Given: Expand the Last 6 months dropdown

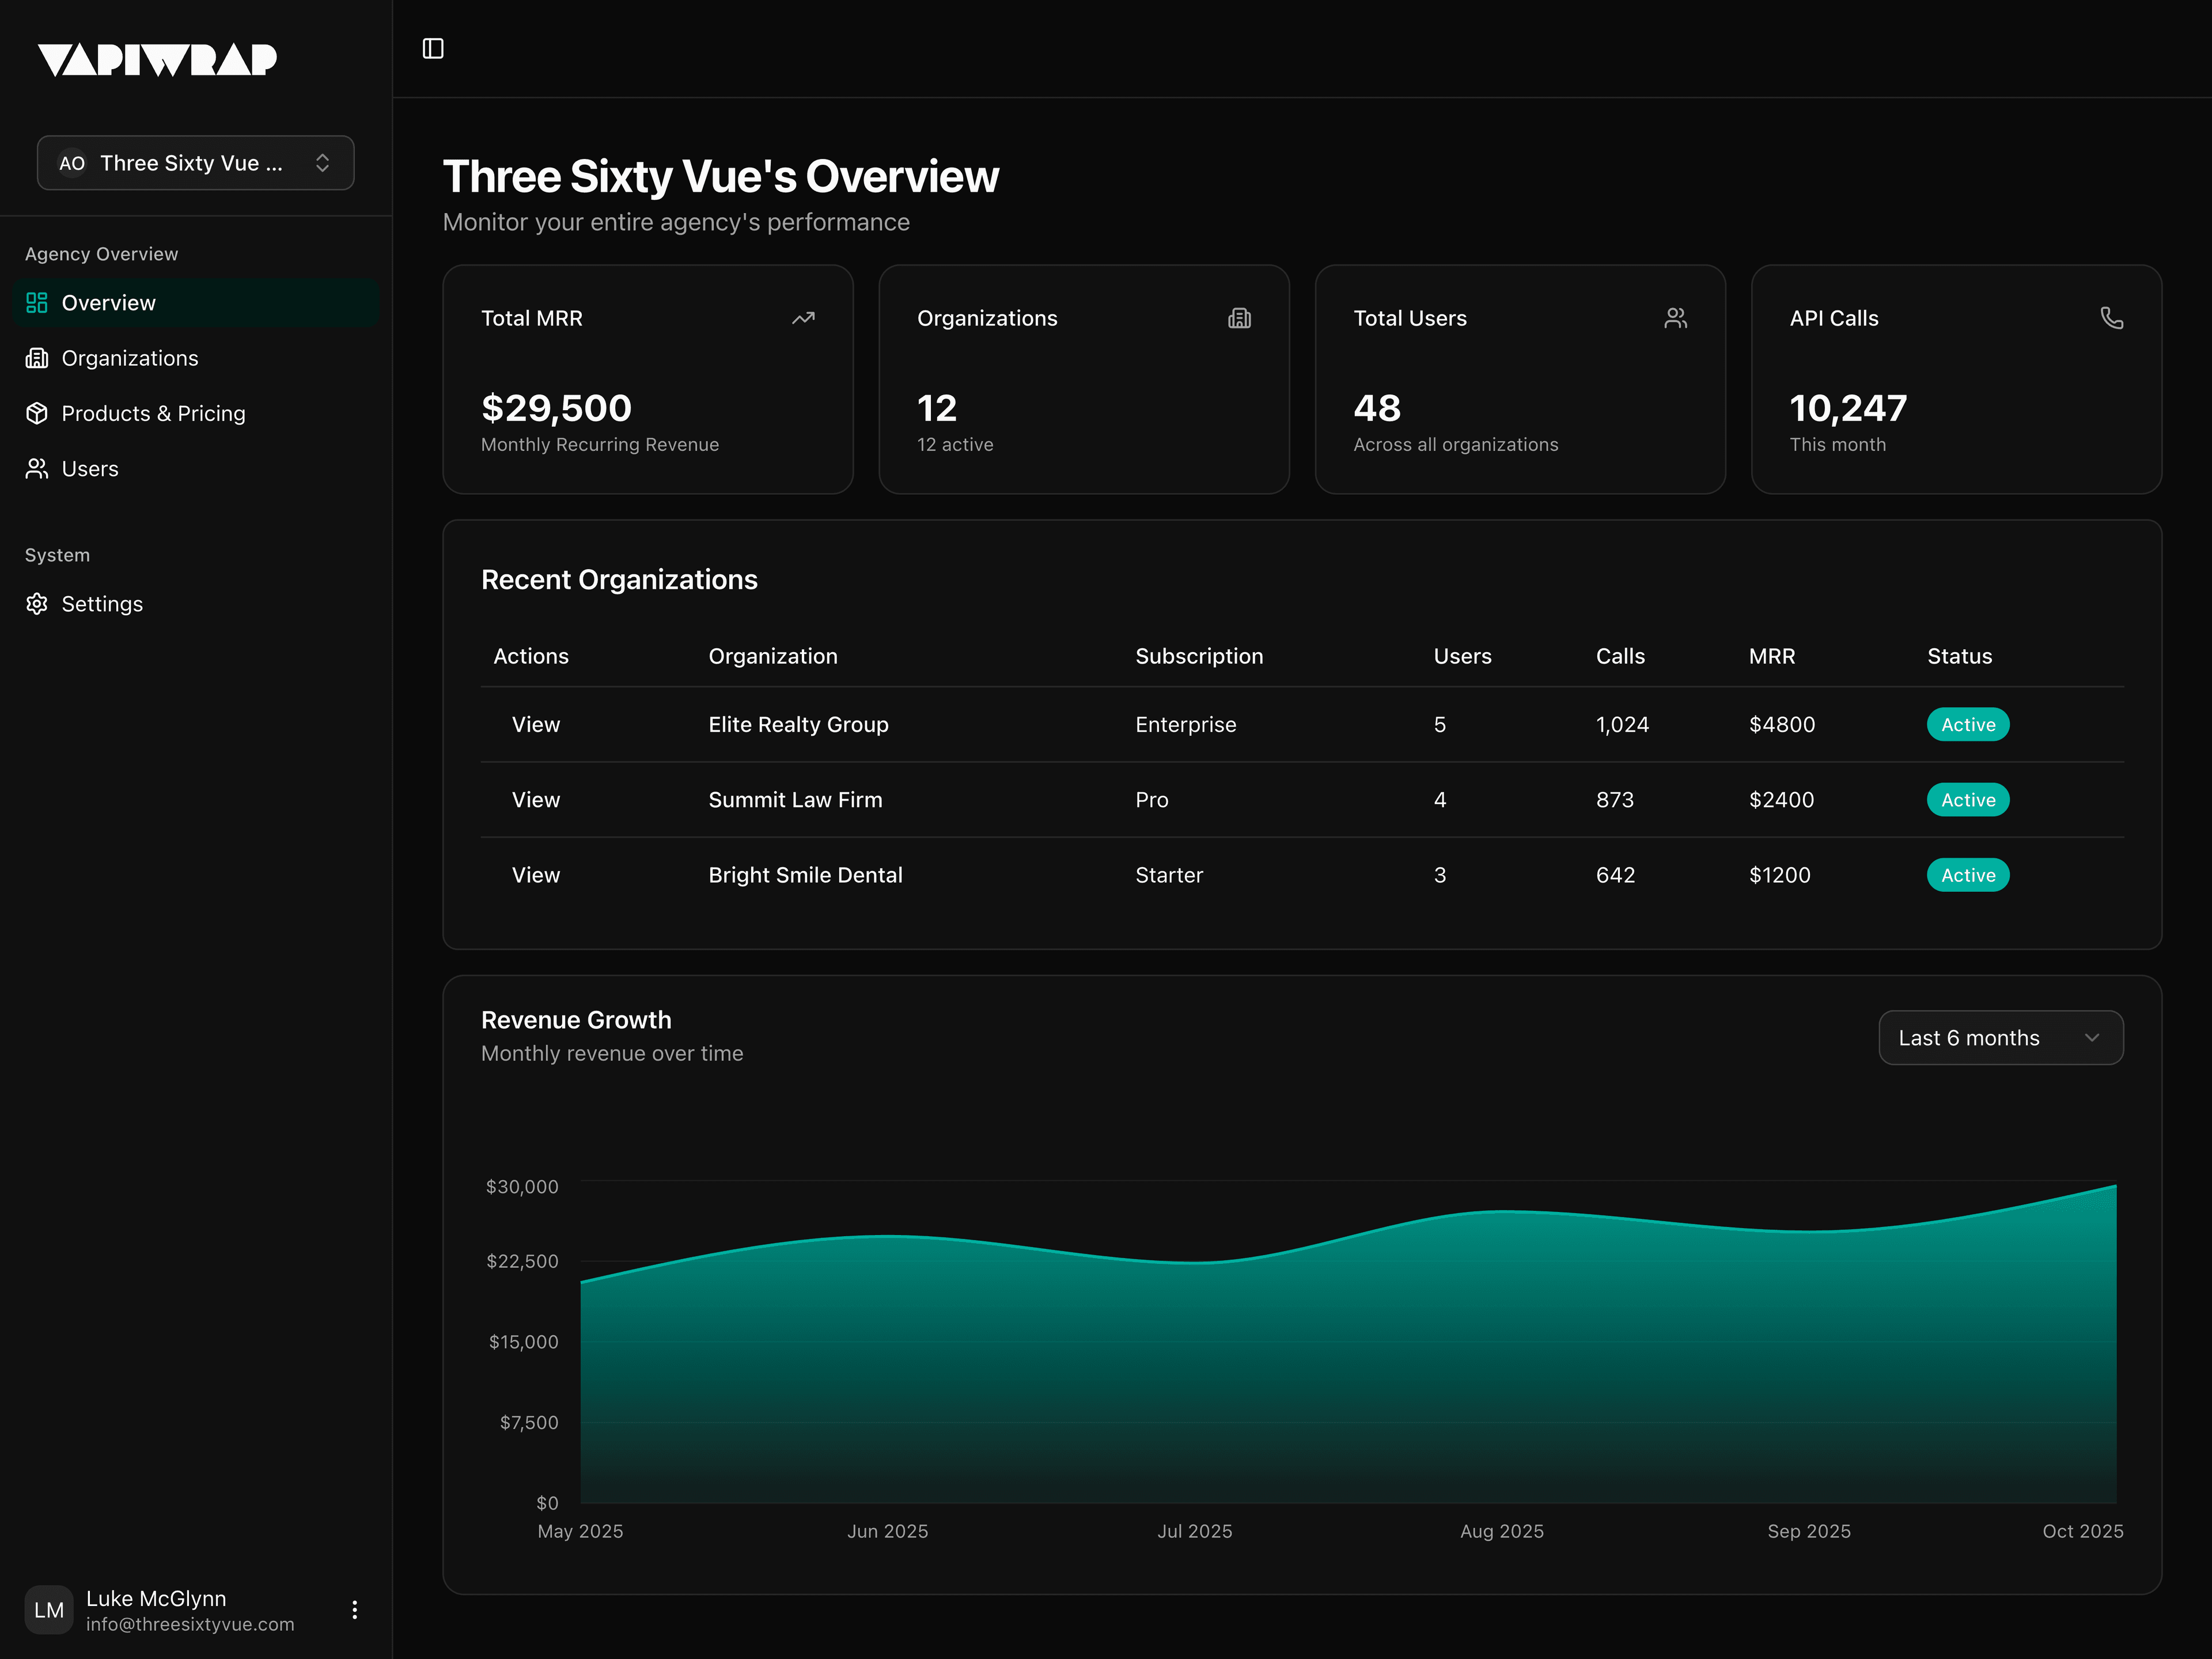Looking at the screenshot, I should tap(2000, 1038).
